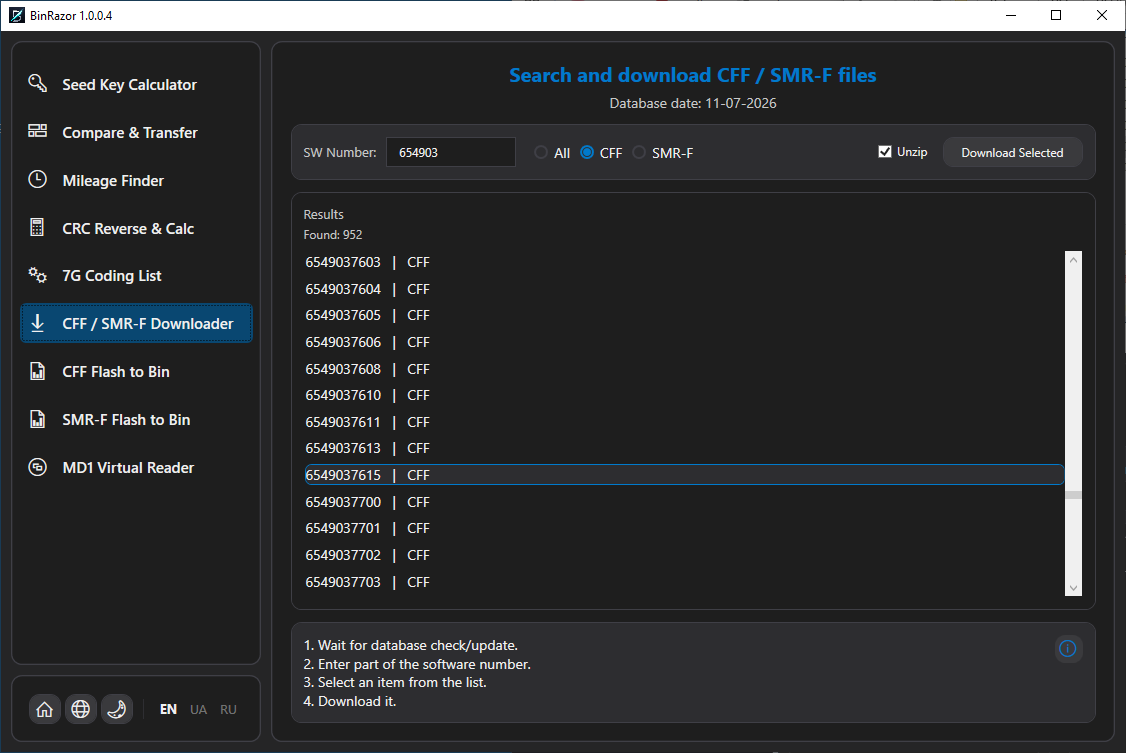Screen dimensions: 1126x753
Task: Select result 6549037610 | CFF
Action: 684,395
